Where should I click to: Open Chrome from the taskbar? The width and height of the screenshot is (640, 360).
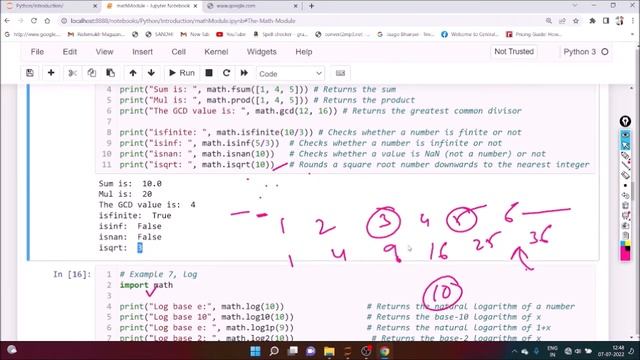point(384,351)
